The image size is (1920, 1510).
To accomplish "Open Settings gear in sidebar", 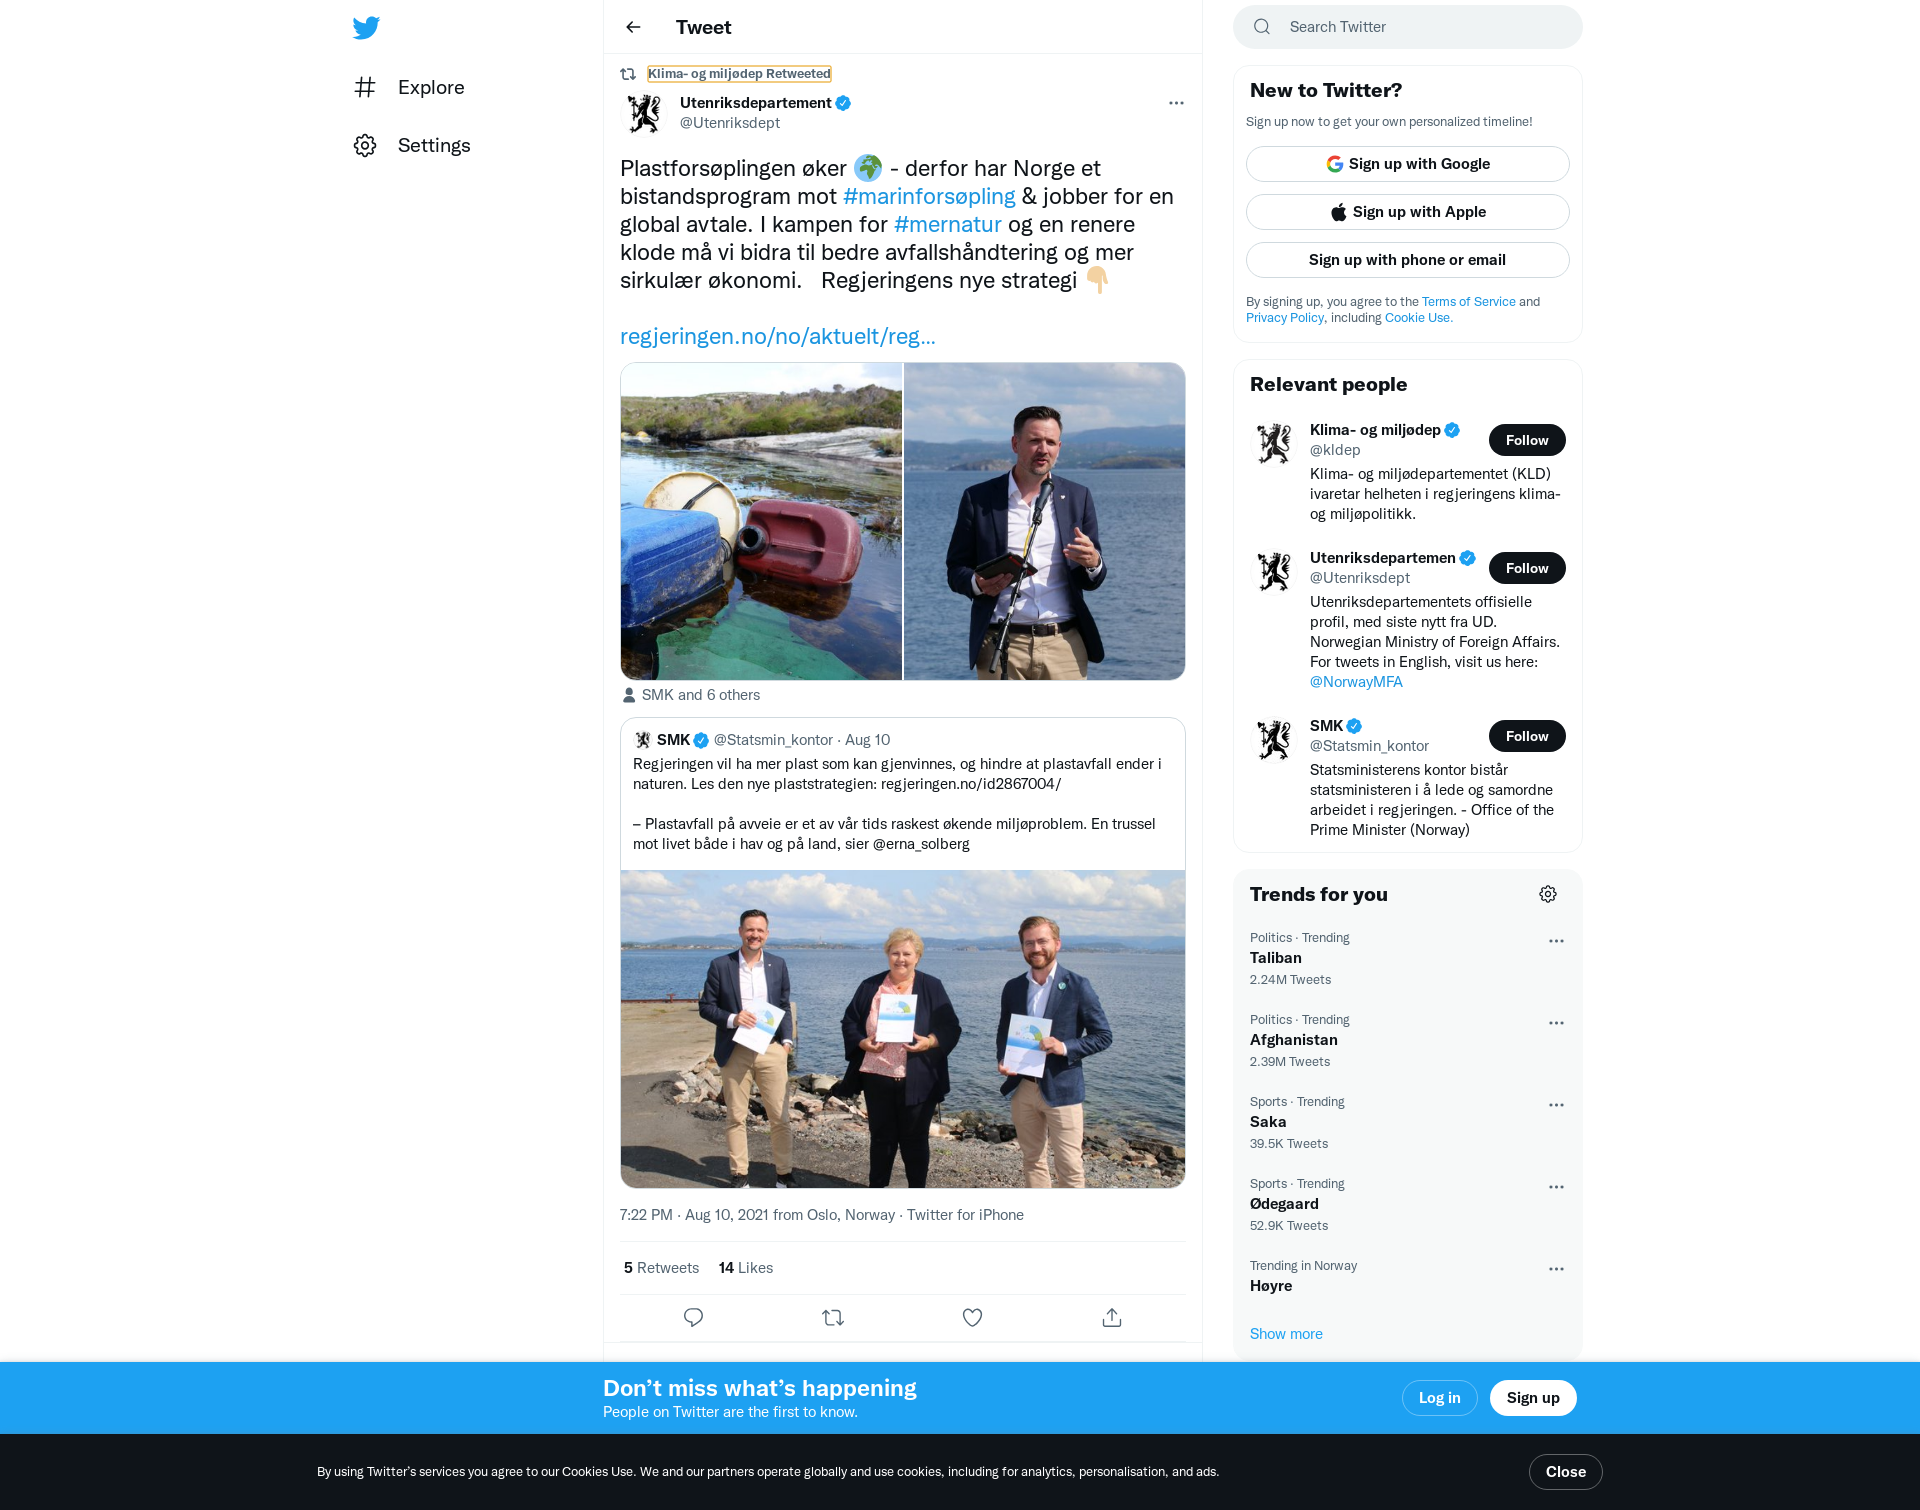I will point(365,145).
